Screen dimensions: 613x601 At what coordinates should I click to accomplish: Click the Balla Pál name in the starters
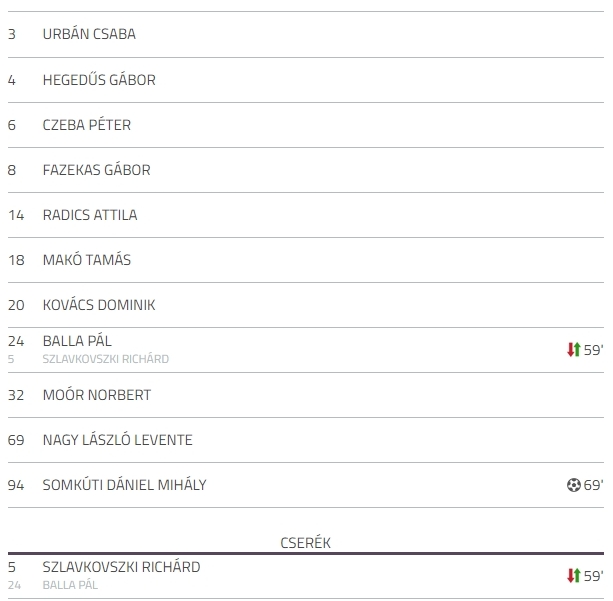click(77, 341)
